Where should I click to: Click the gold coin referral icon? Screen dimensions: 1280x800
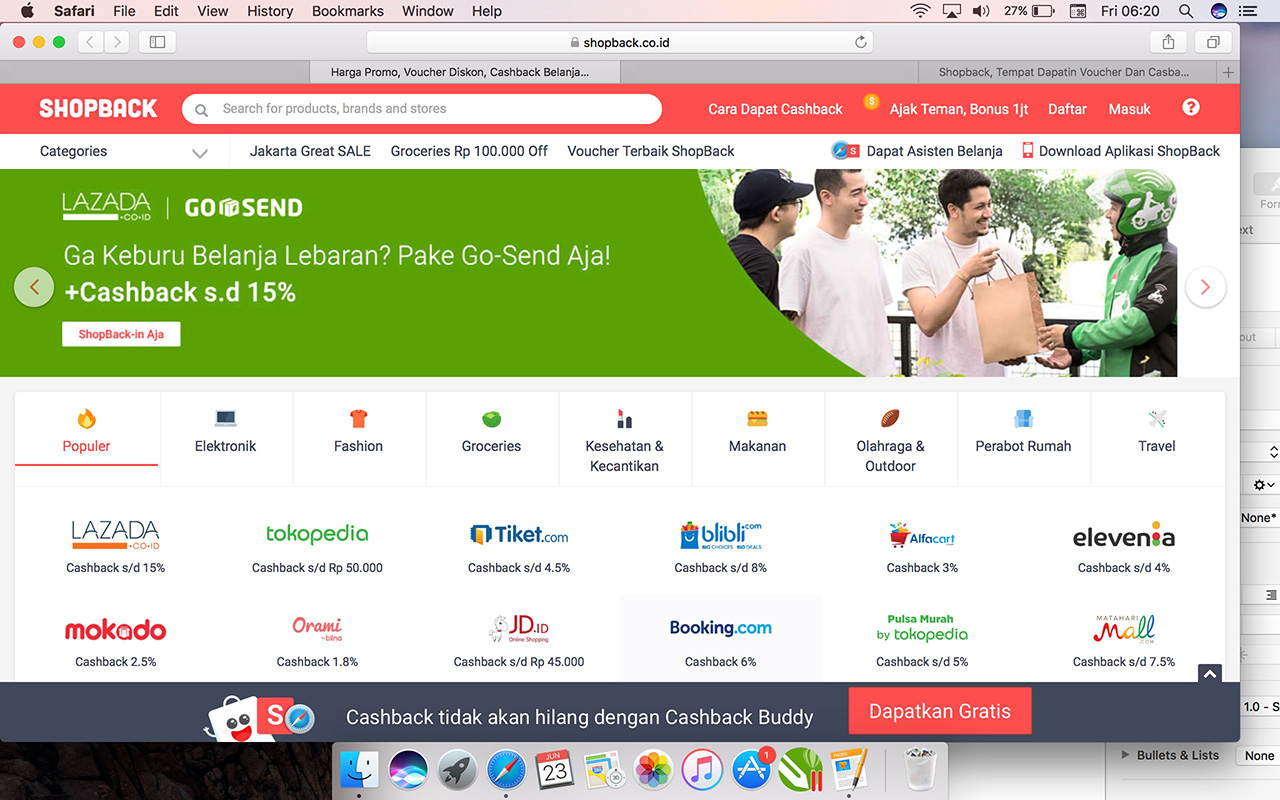pos(871,101)
